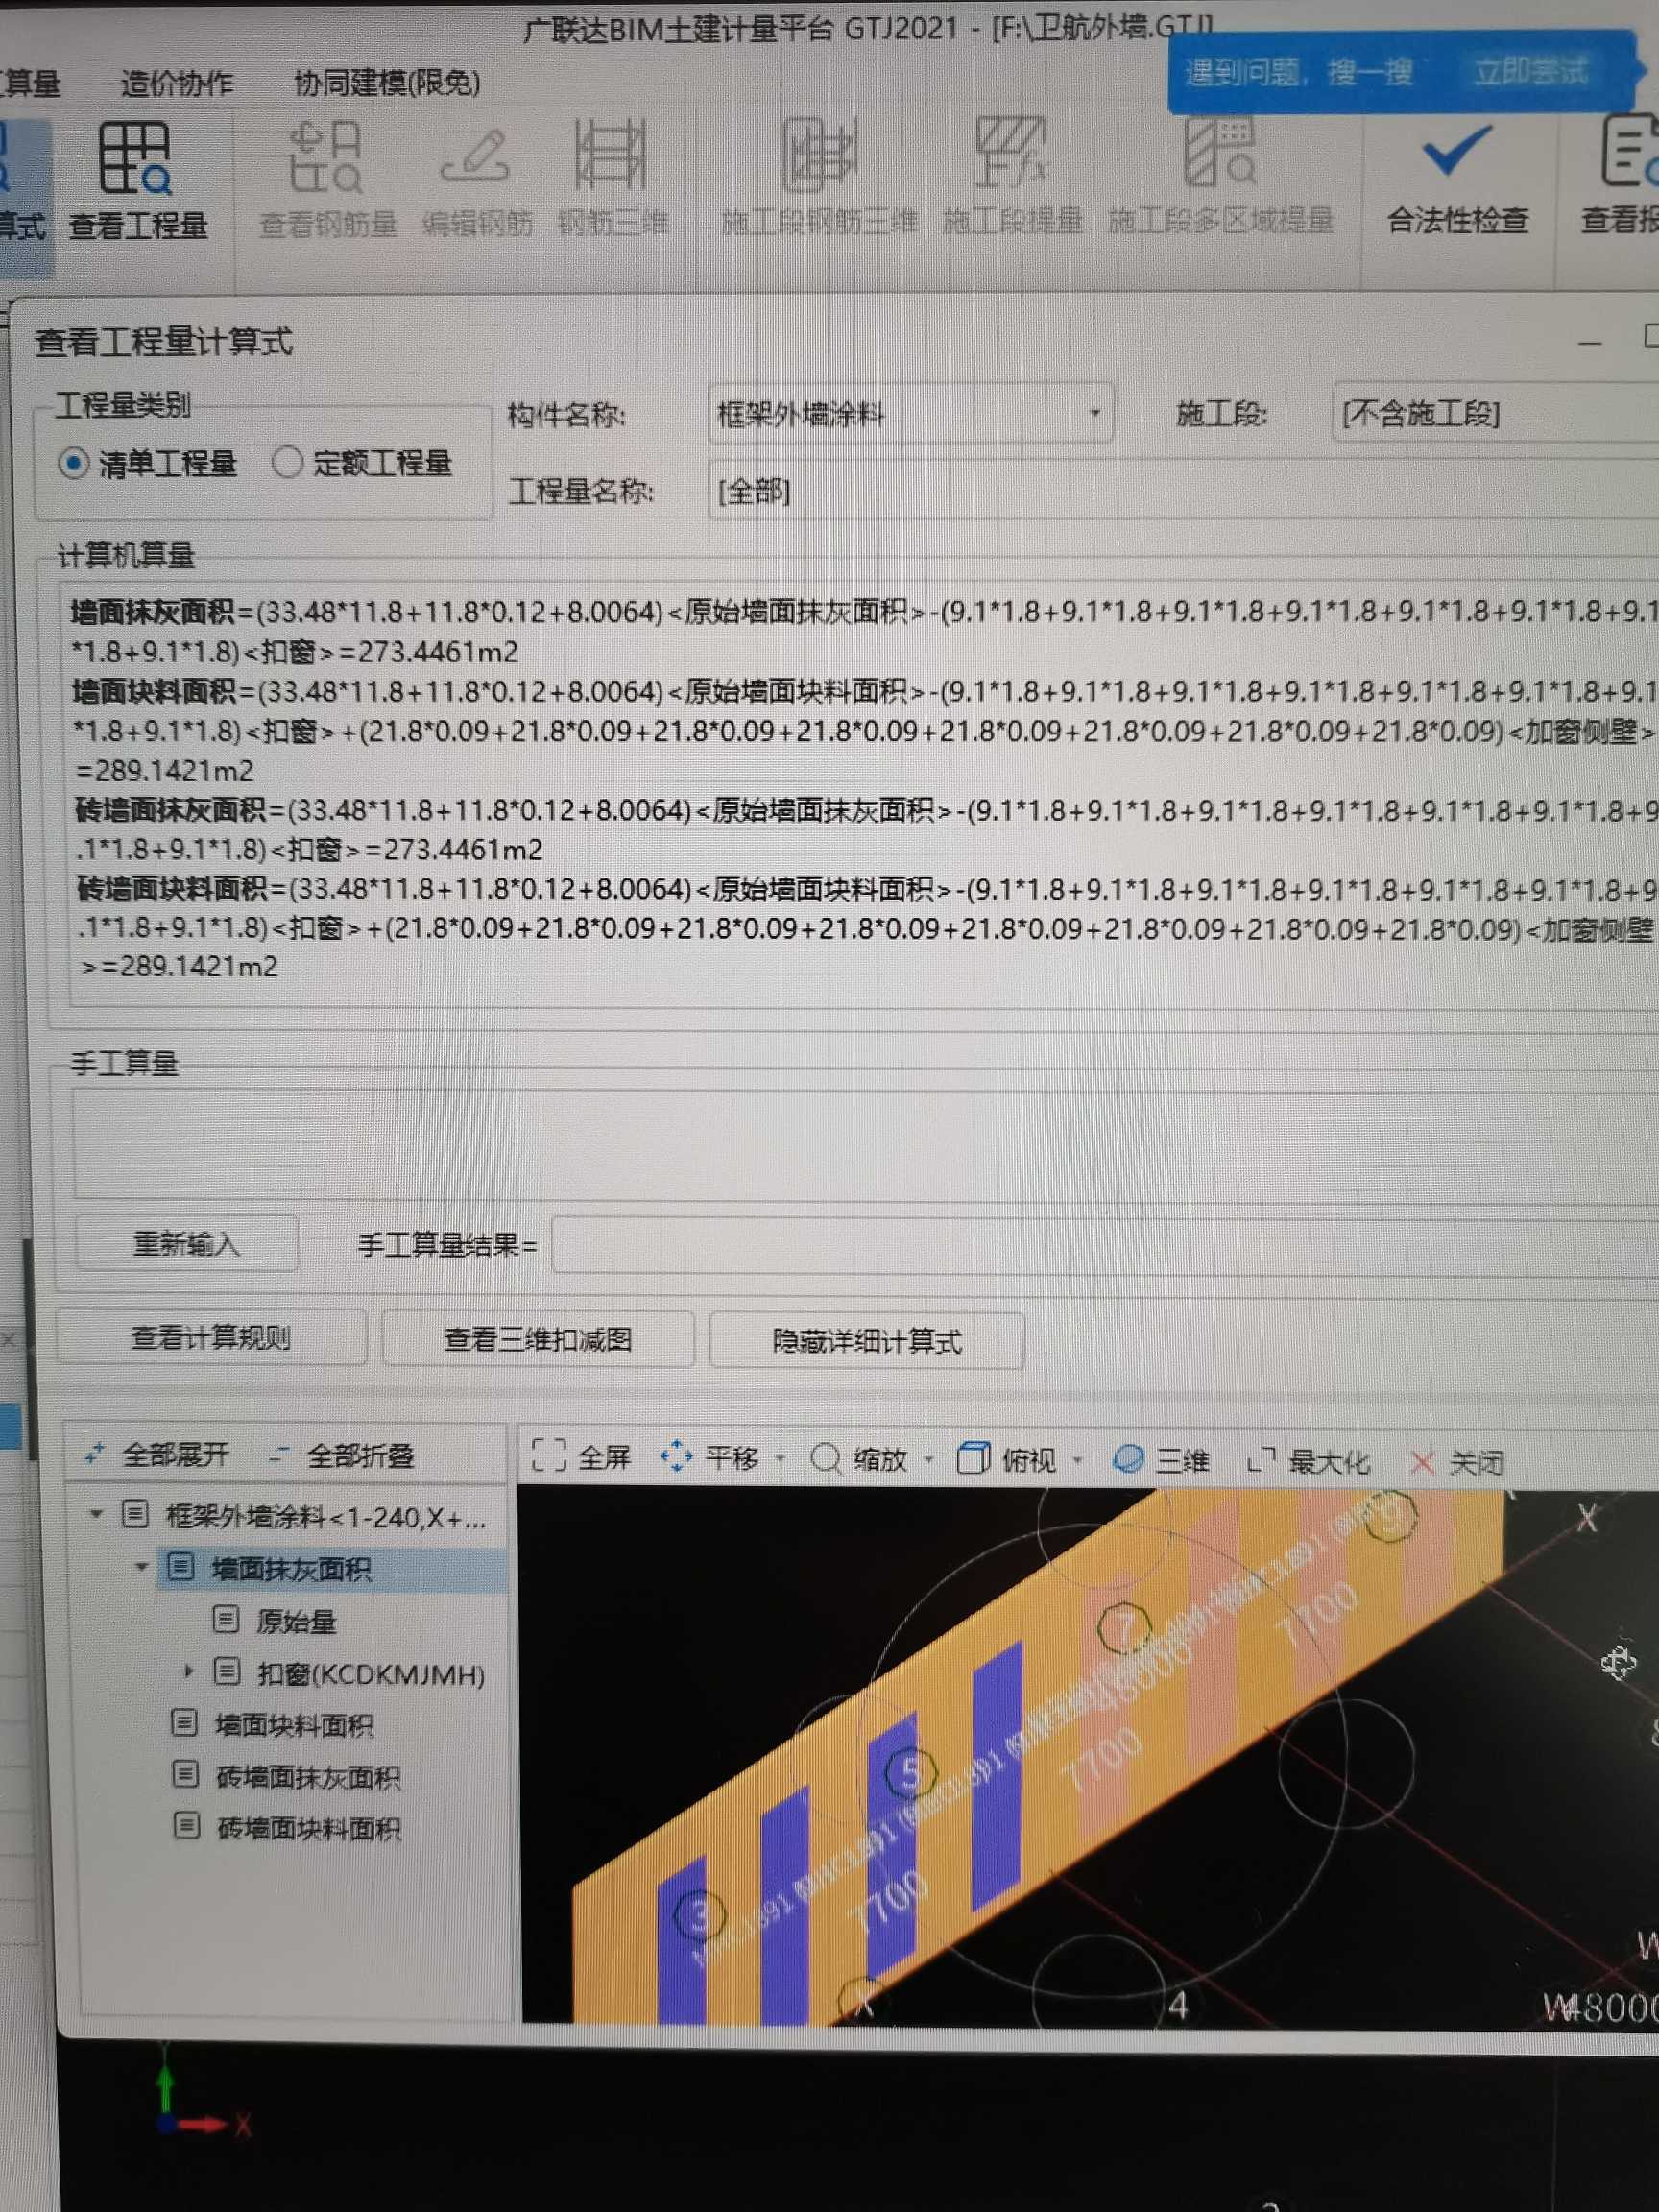Click 俯视 top view icon

click(x=973, y=1458)
